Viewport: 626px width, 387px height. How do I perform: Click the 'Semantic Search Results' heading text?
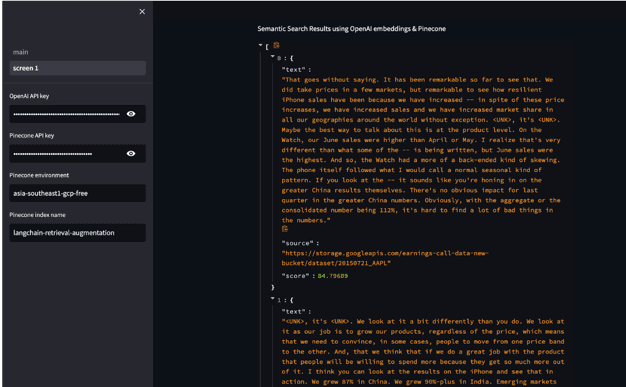pyautogui.click(x=351, y=29)
